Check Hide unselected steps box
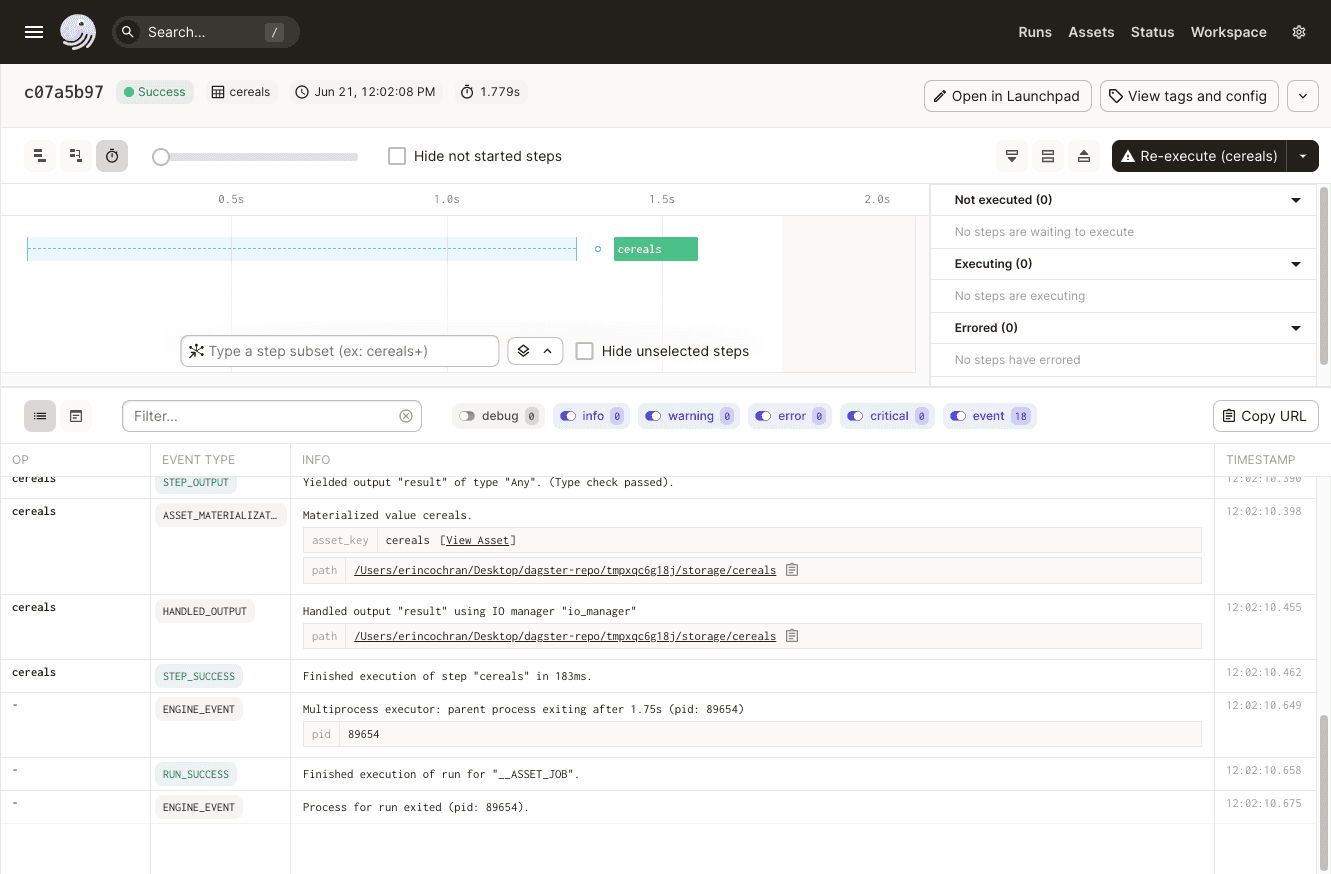Viewport: 1331px width, 874px height. point(585,351)
